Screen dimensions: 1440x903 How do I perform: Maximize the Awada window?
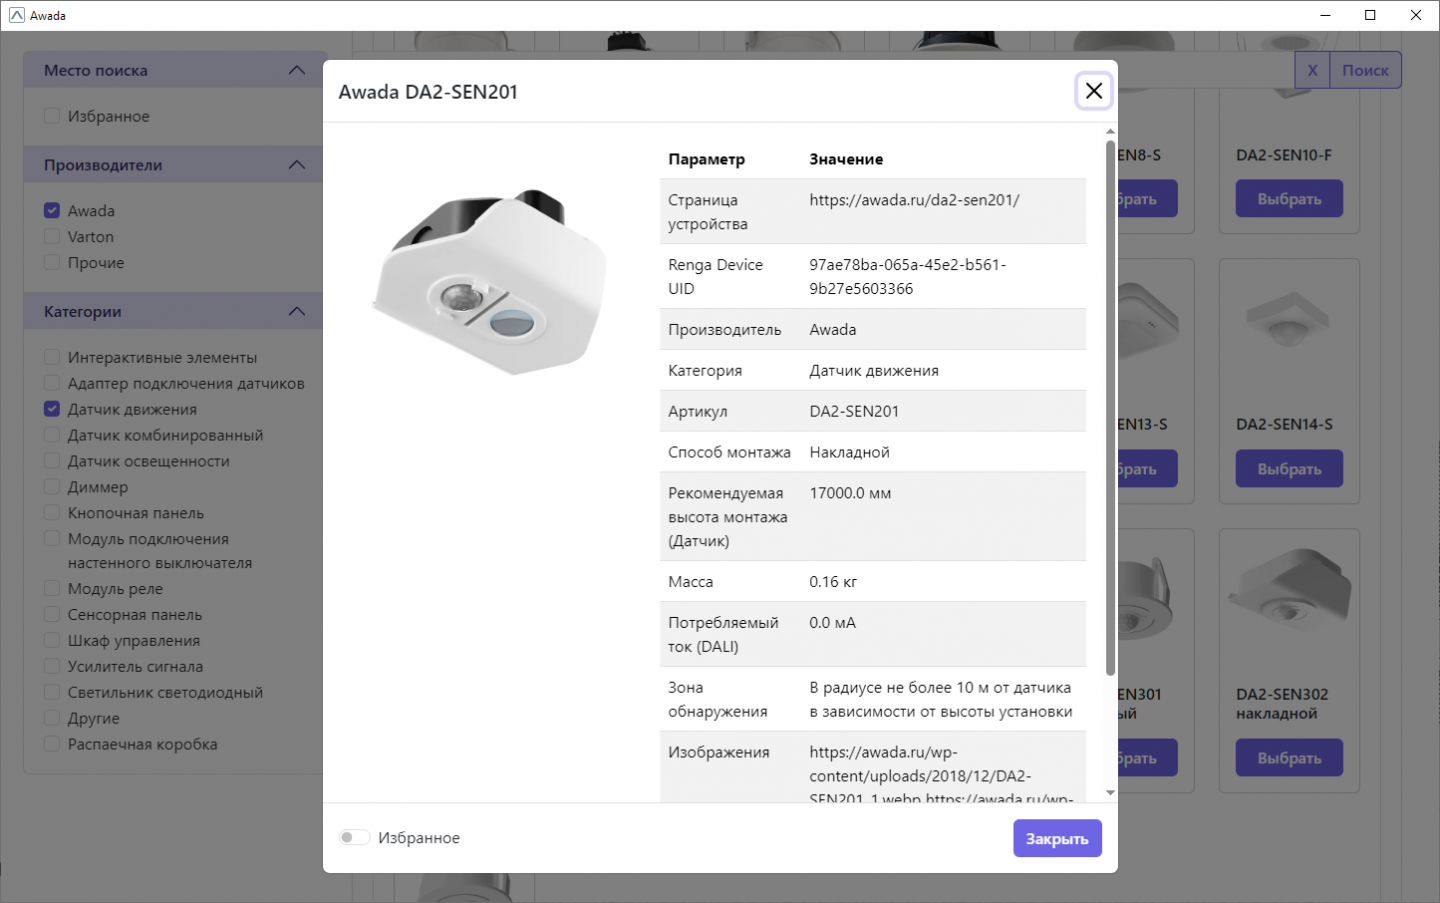(1371, 15)
